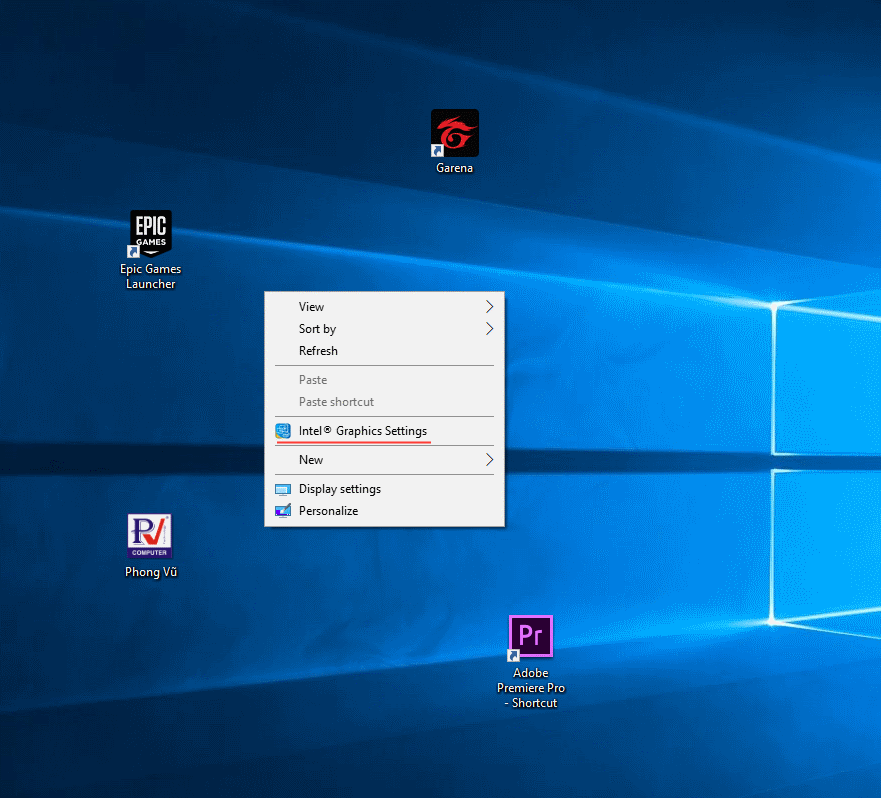Expand the Sort by submenu arrow

[489, 329]
